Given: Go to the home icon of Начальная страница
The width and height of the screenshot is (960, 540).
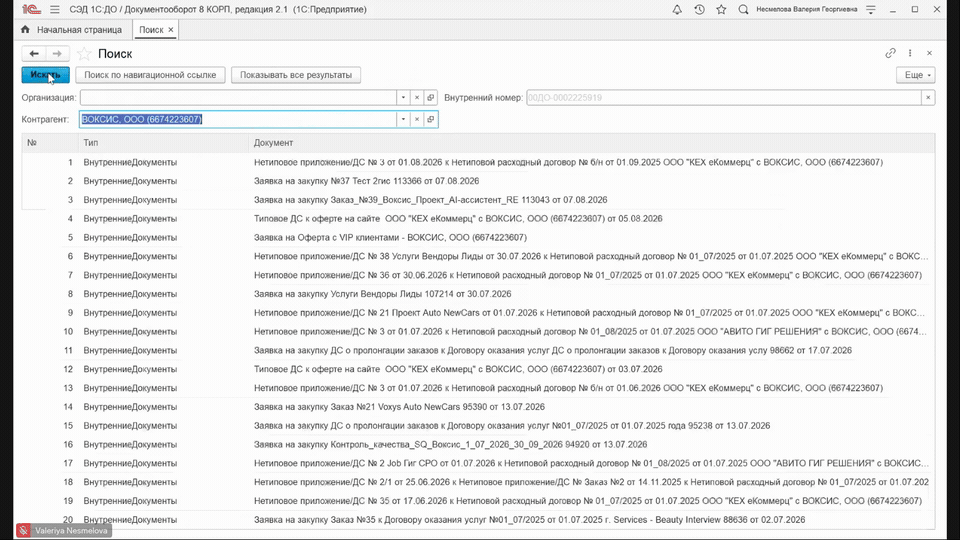Looking at the screenshot, I should pos(25,29).
